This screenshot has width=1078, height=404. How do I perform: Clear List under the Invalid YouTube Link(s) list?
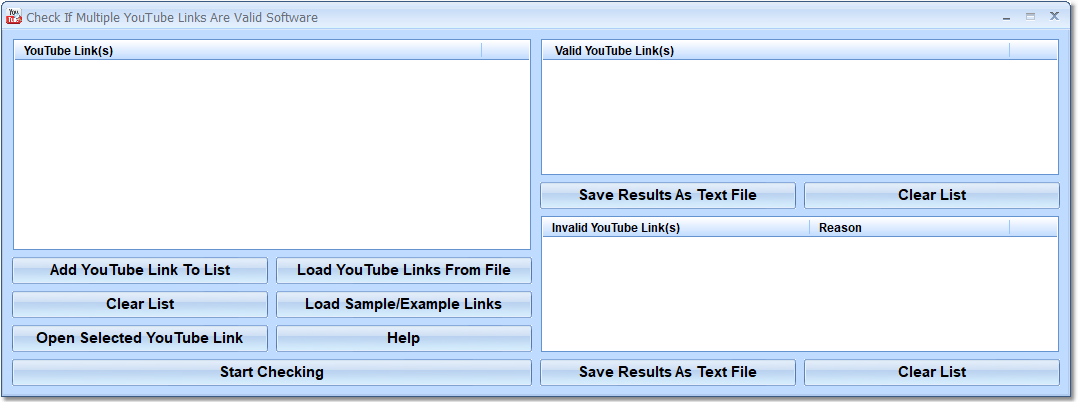(932, 372)
